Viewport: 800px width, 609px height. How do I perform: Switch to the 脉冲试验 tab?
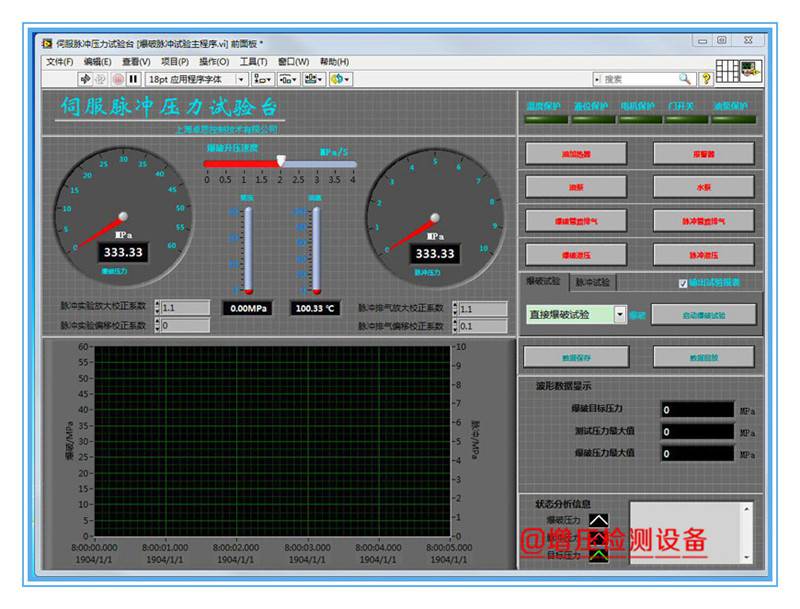pyautogui.click(x=592, y=283)
